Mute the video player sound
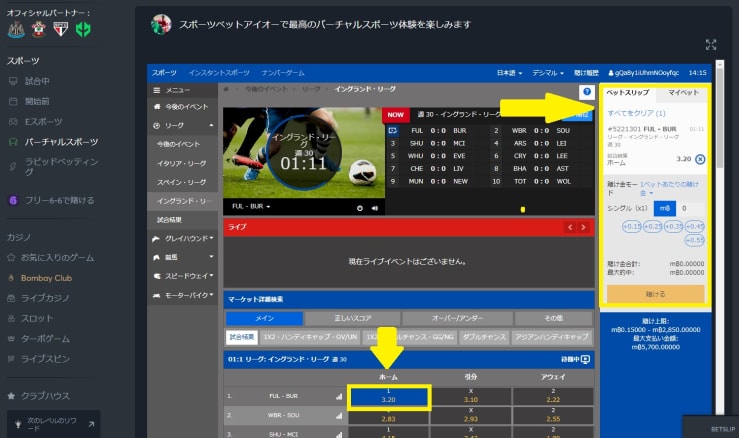 375,208
